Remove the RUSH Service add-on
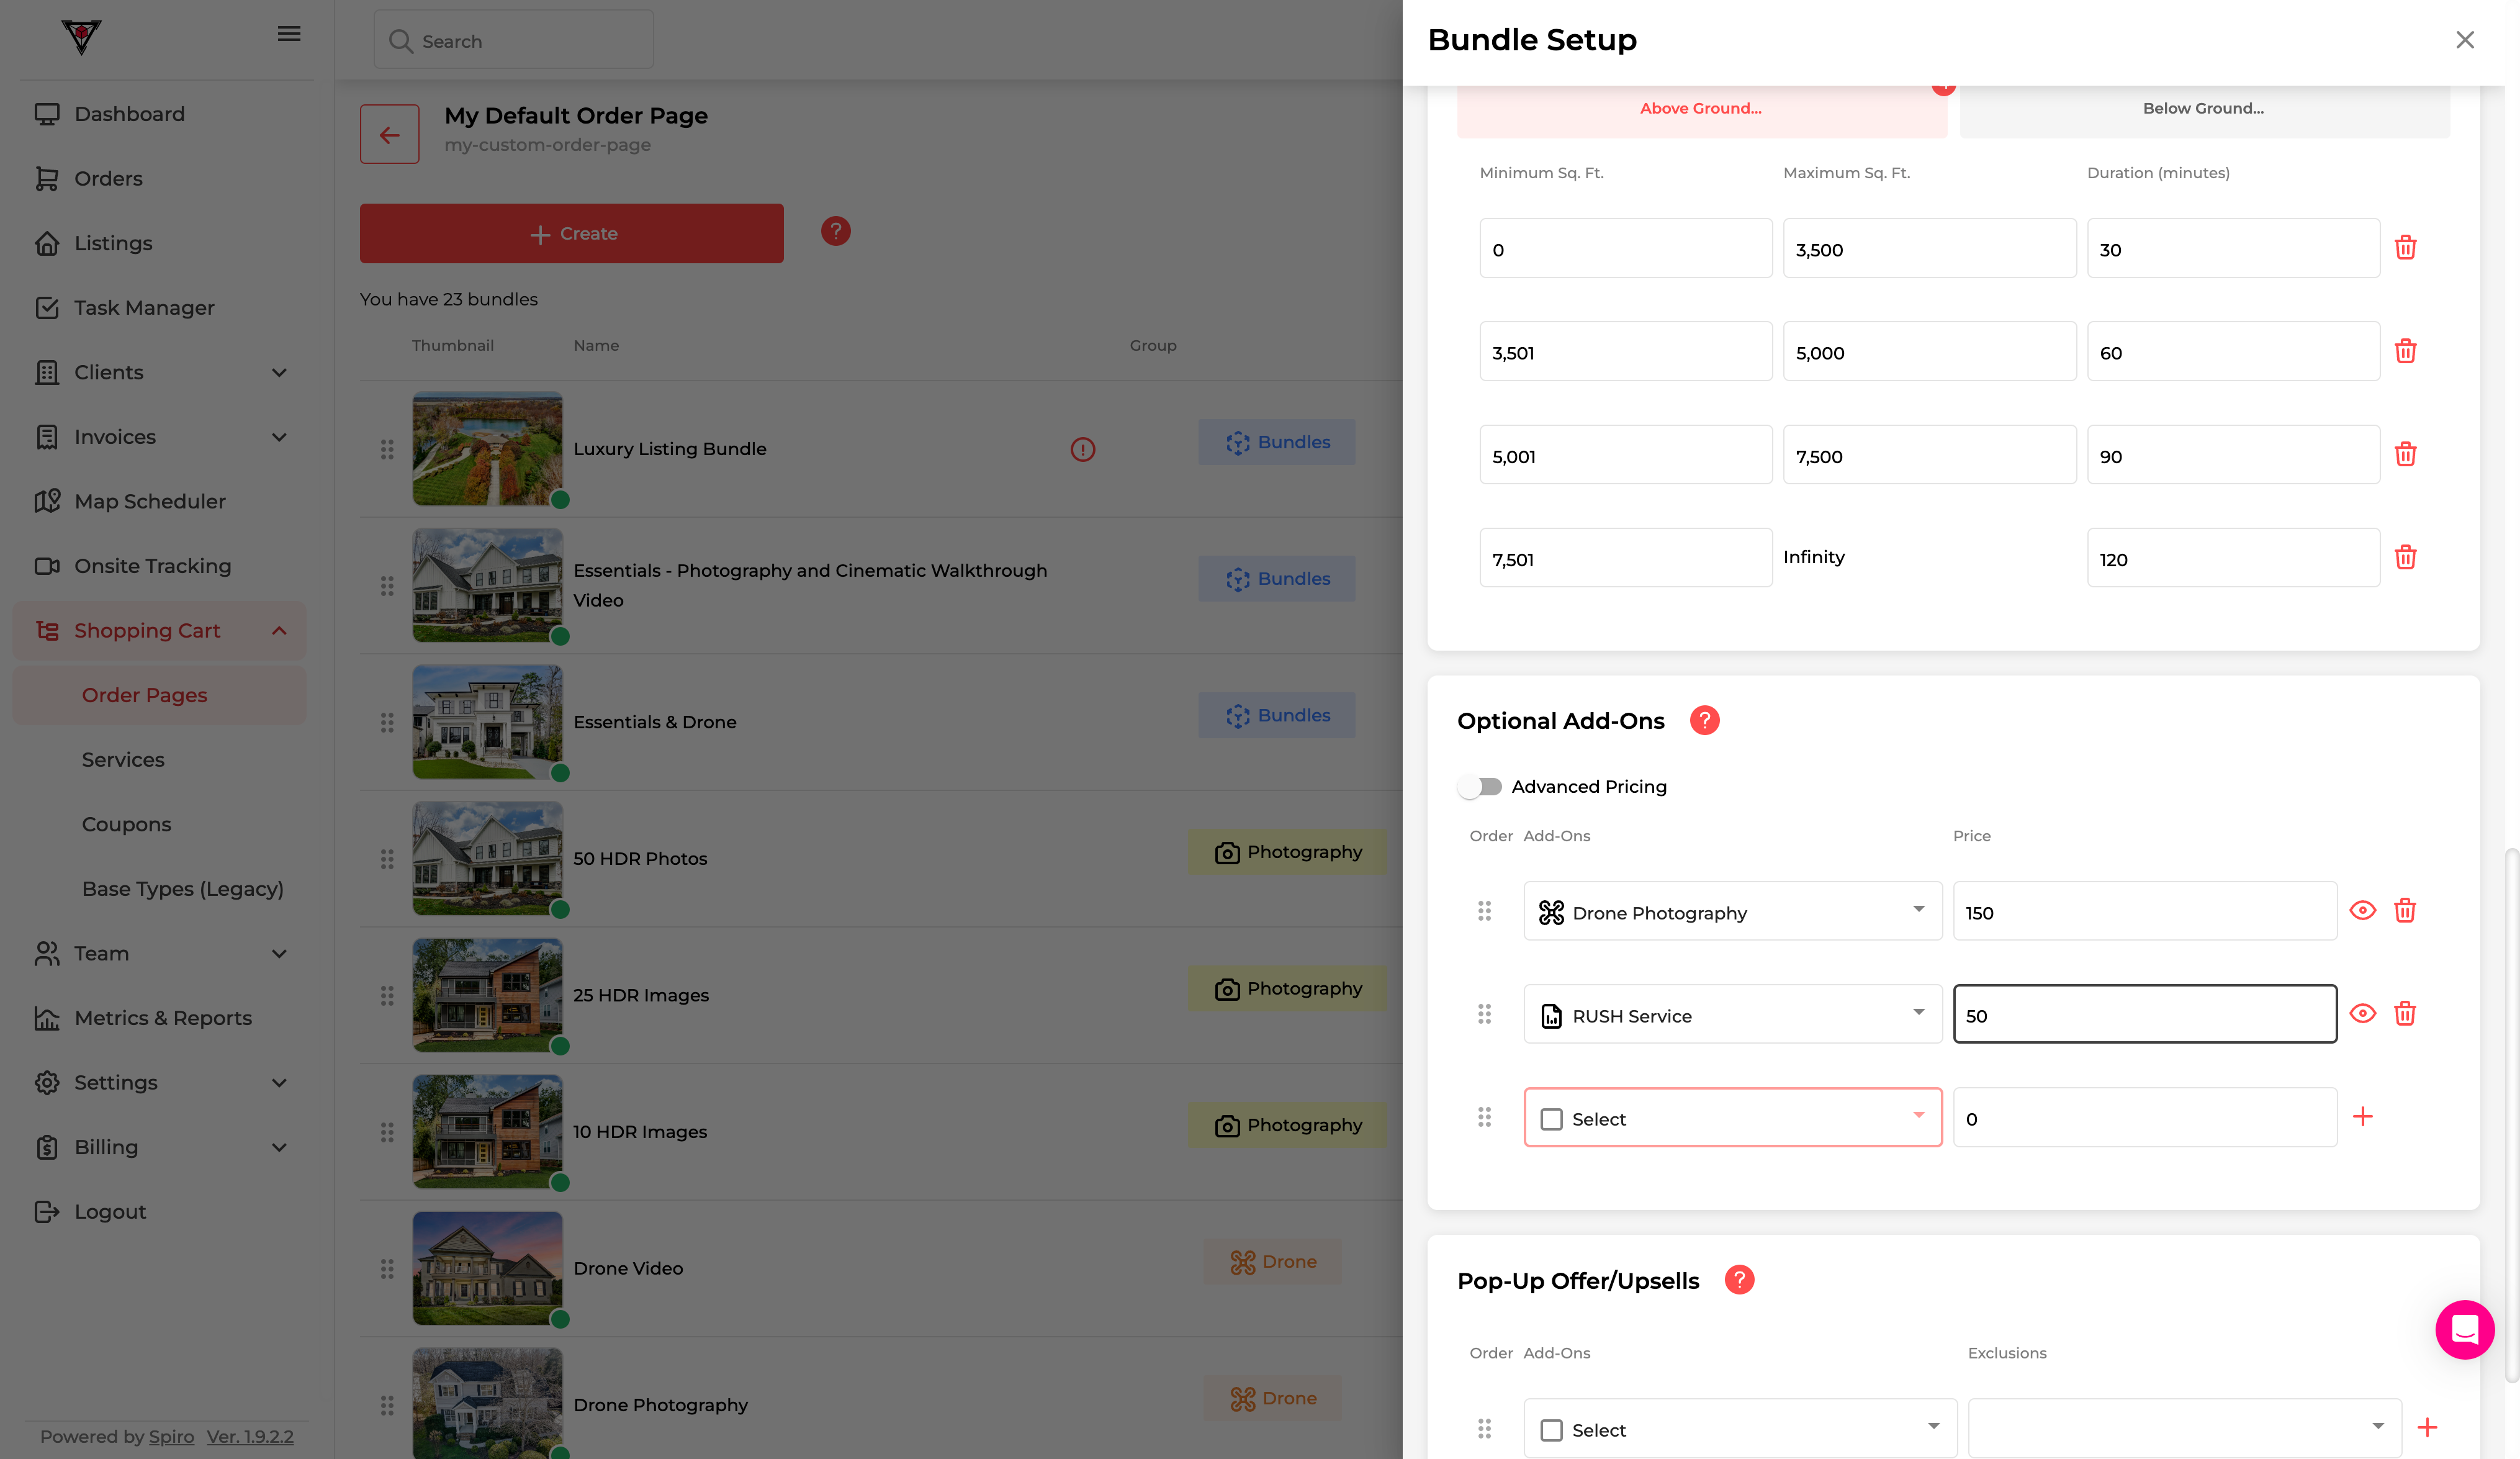This screenshot has height=1459, width=2520. pos(2405,1013)
